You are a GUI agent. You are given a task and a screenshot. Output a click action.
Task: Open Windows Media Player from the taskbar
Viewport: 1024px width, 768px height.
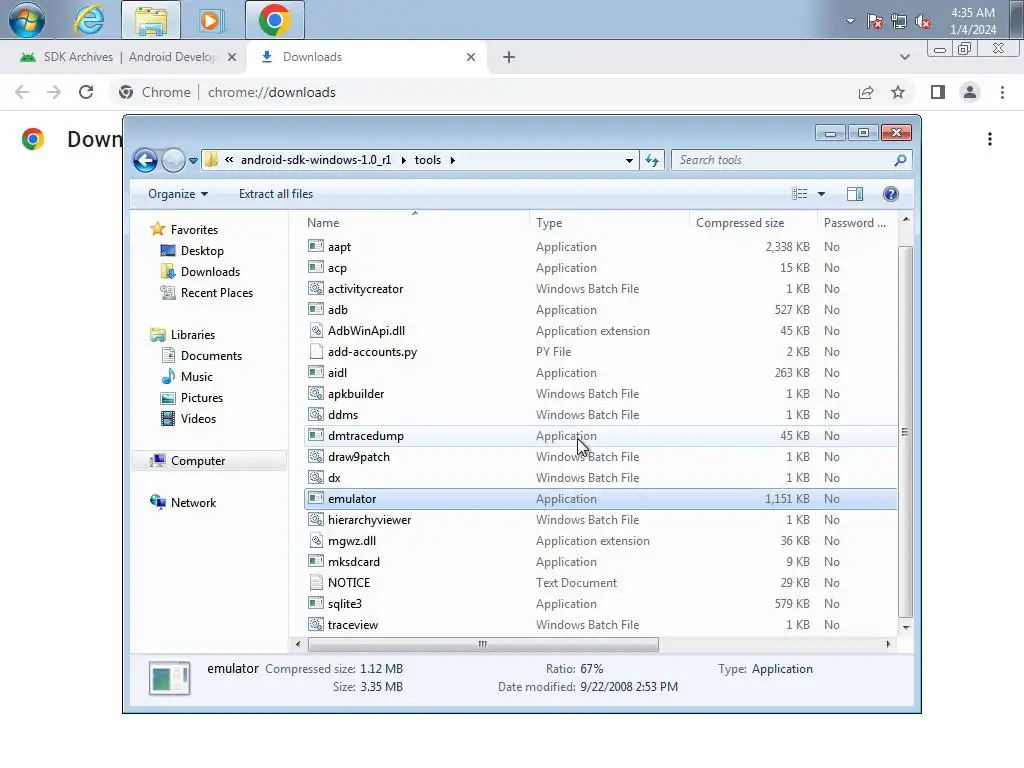210,20
